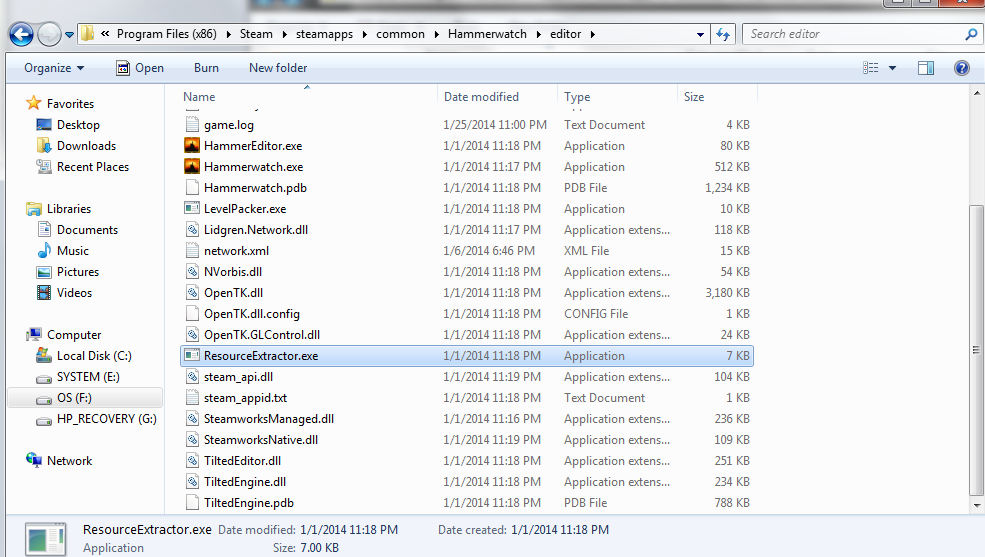Open Recent Places in the navigation pane
This screenshot has width=985, height=557.
click(x=92, y=166)
